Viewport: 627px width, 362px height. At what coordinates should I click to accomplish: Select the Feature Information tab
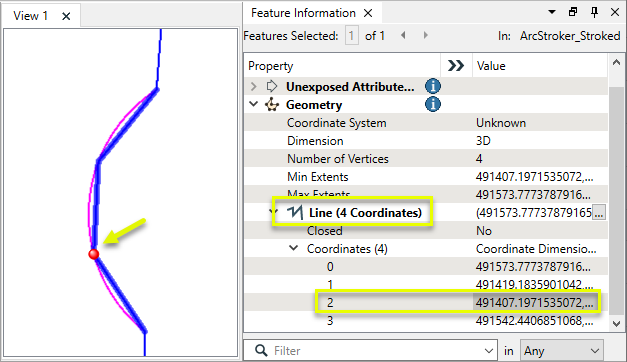[x=303, y=13]
